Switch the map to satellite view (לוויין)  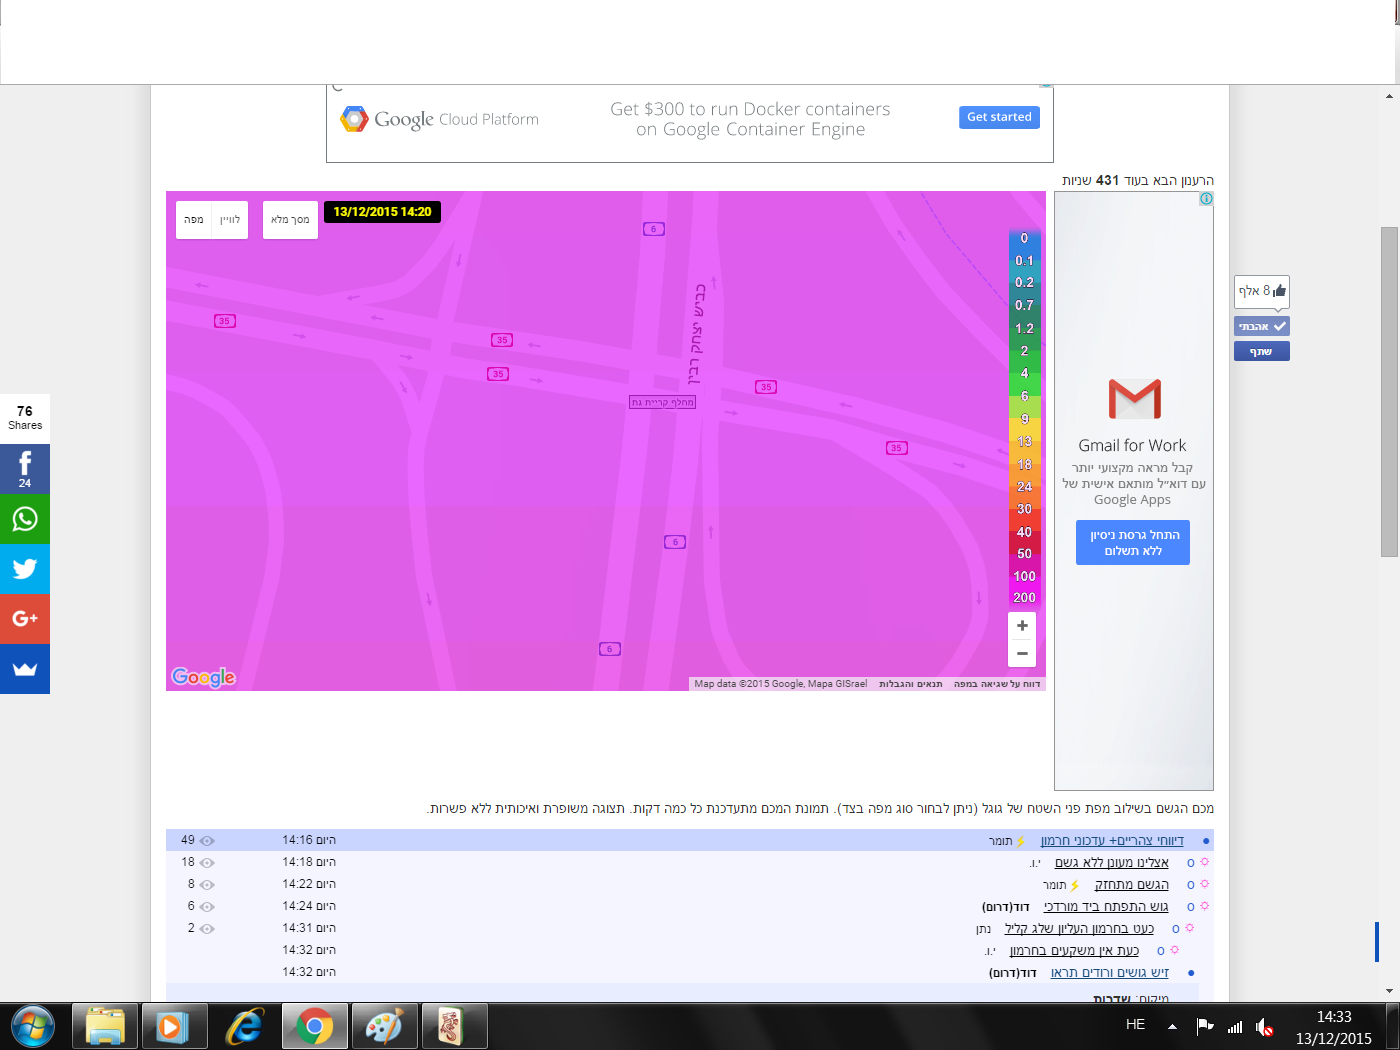click(230, 220)
